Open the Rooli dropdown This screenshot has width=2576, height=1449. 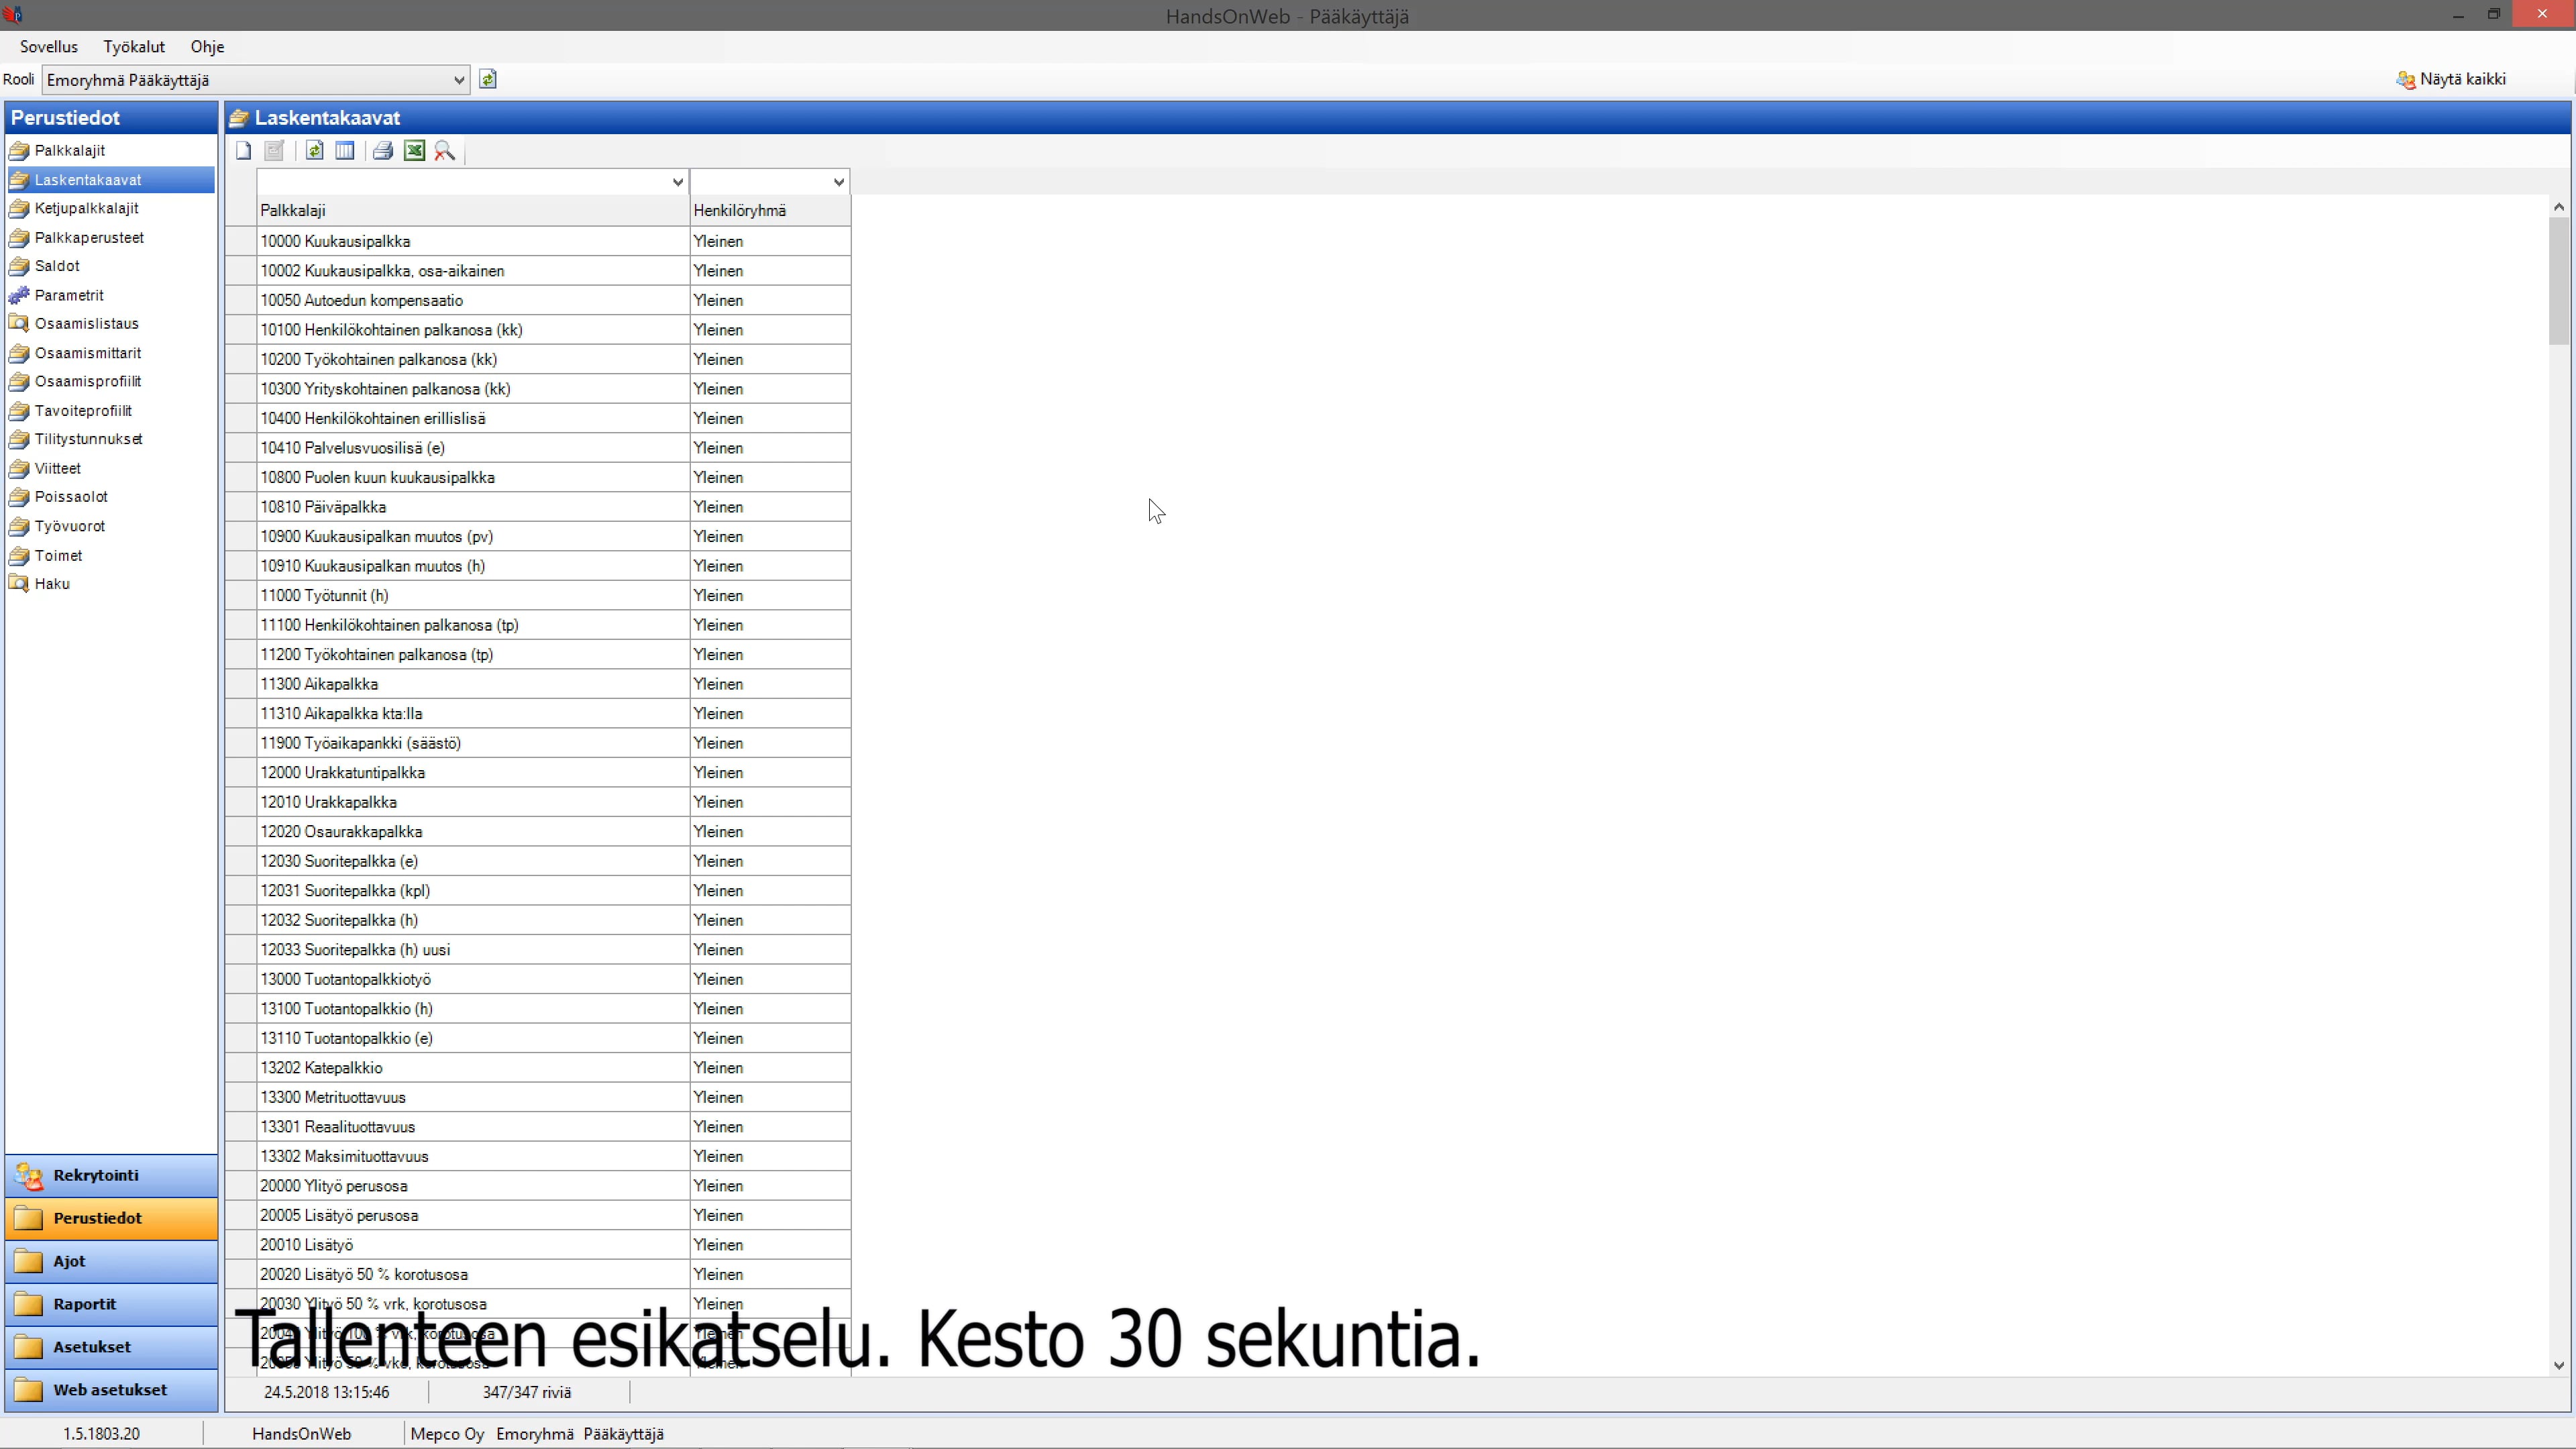tap(458, 80)
